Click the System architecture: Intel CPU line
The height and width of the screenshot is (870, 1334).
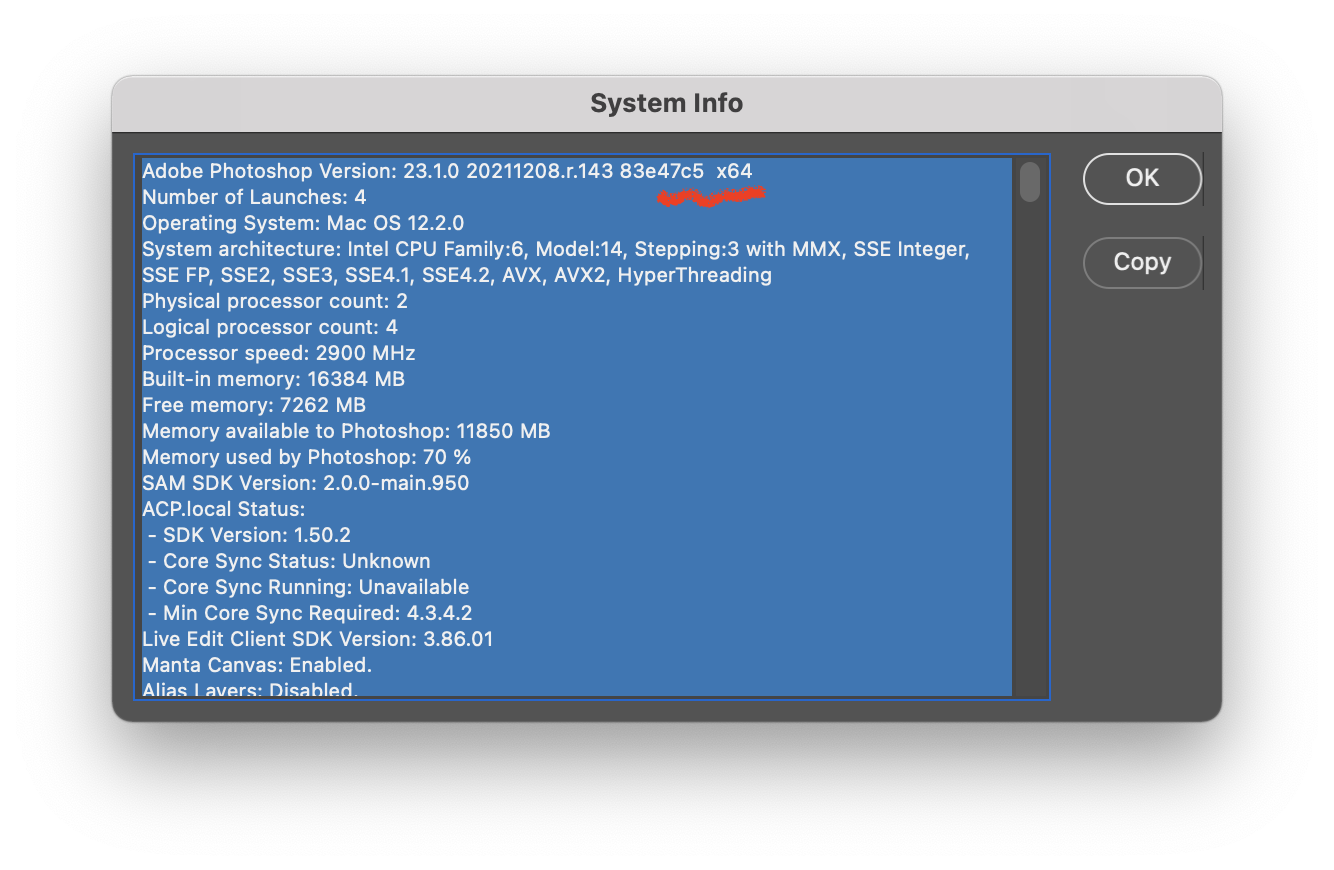[556, 249]
